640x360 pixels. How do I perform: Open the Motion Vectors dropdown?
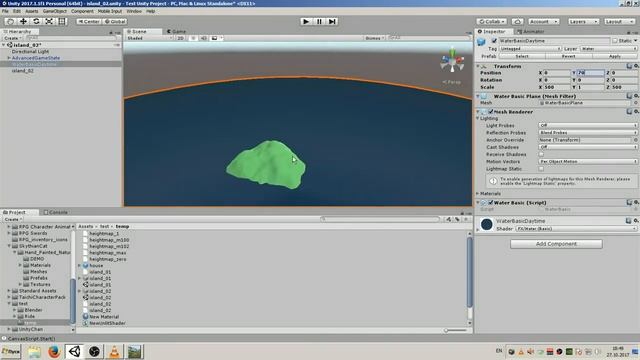[x=588, y=162]
